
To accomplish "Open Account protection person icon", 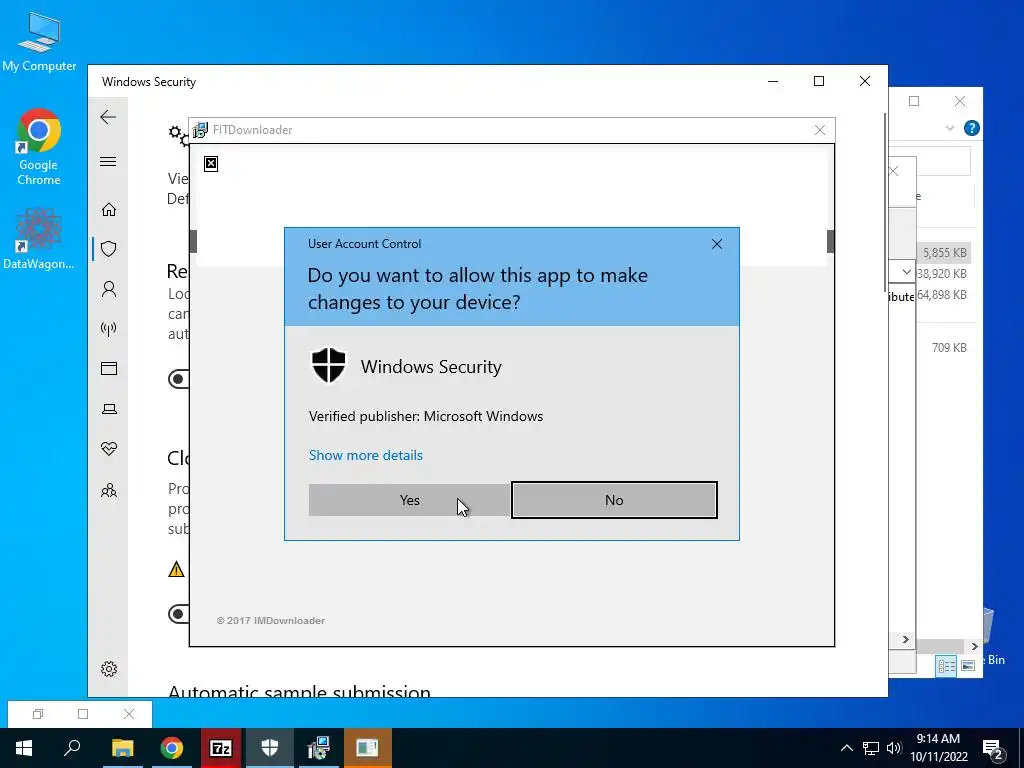I will 109,289.
